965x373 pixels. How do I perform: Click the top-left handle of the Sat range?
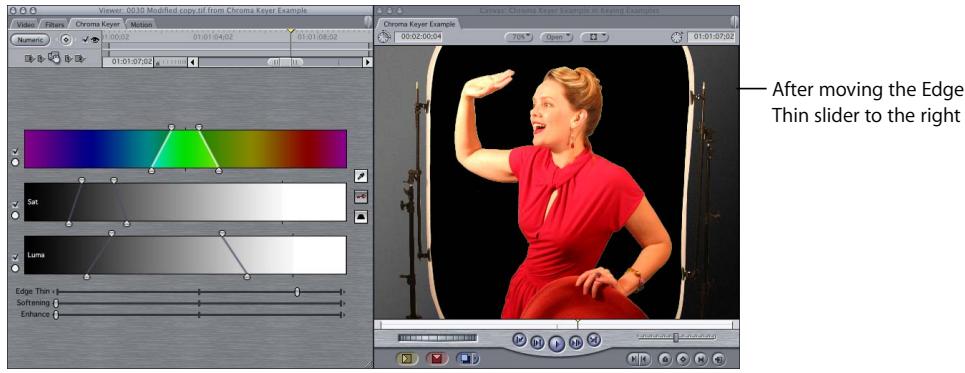[x=82, y=180]
